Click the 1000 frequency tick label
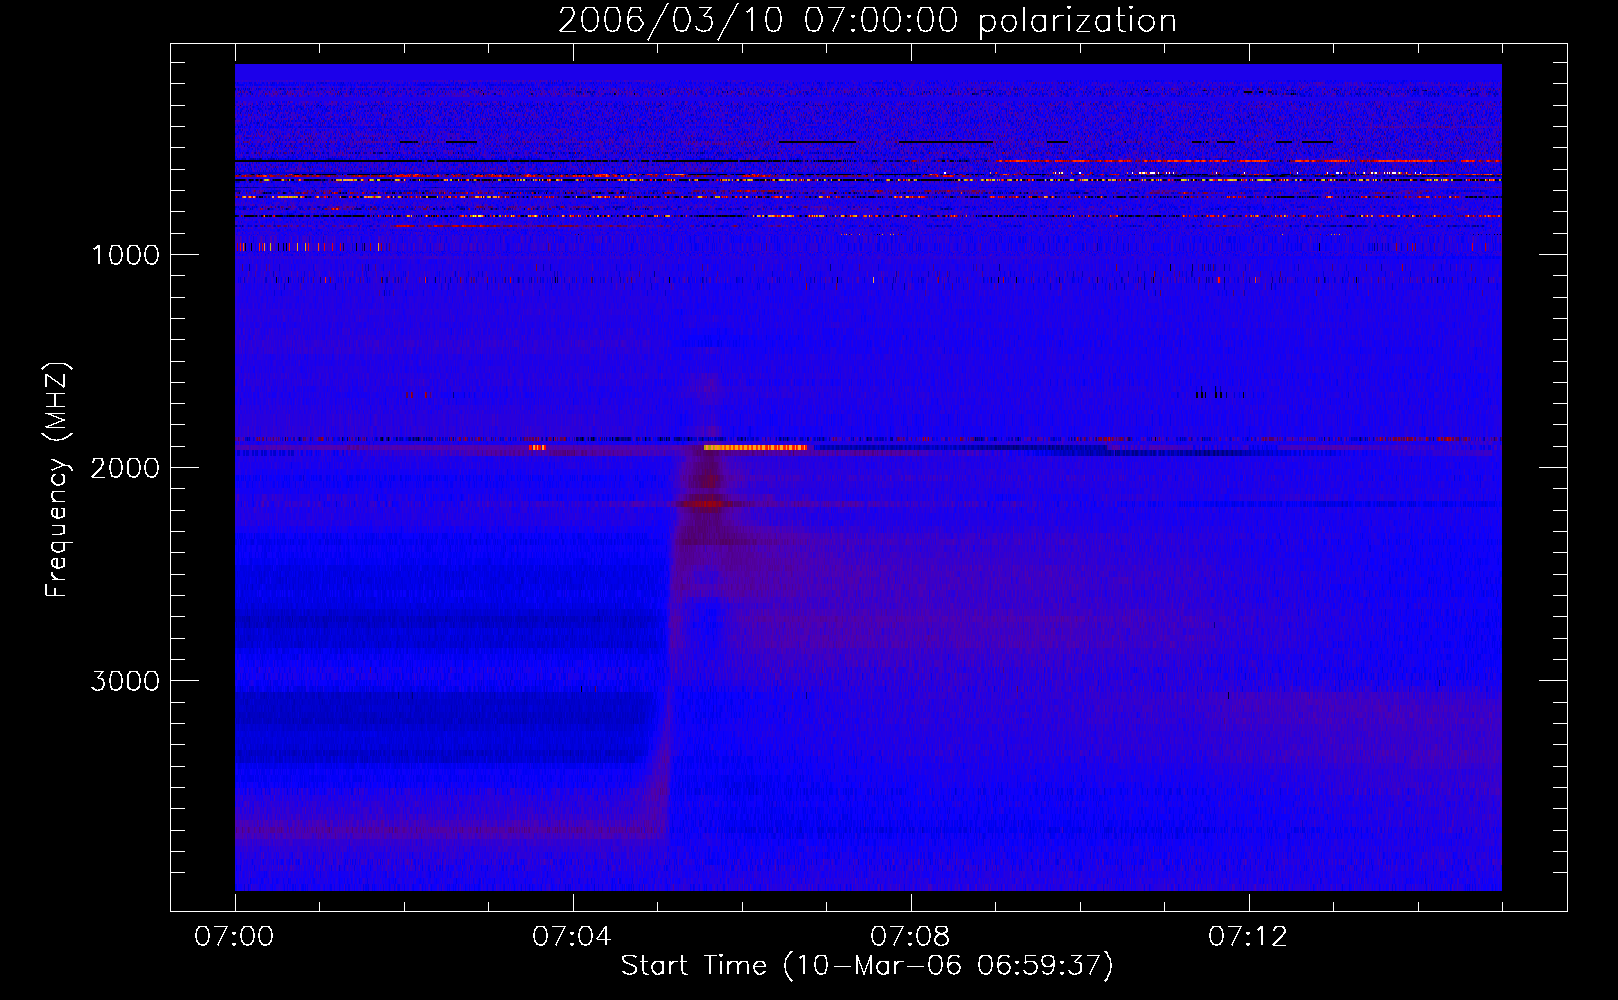The image size is (1618, 1000). 125,255
